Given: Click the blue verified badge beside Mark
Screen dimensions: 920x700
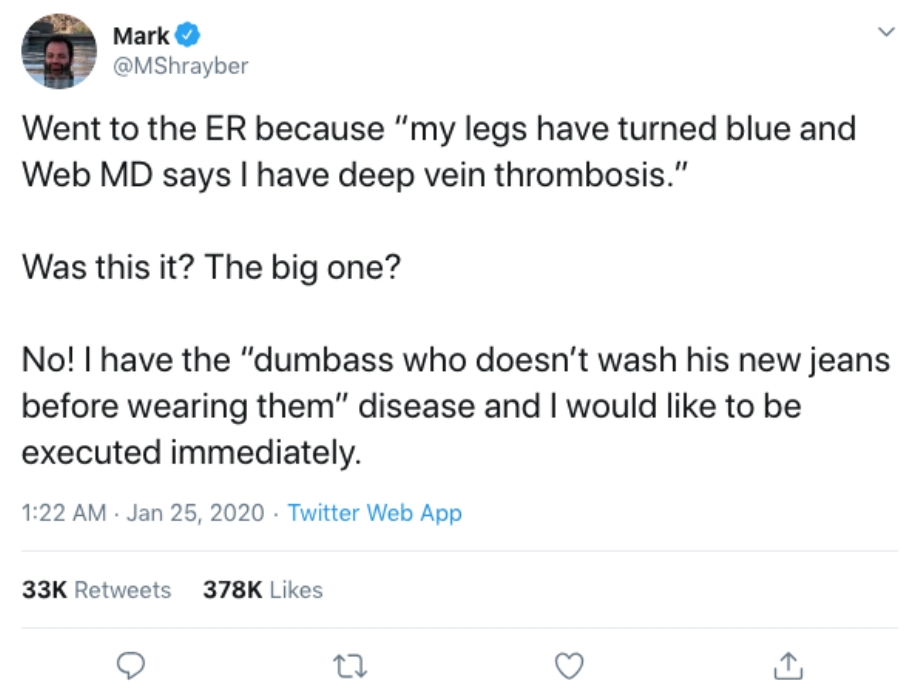Looking at the screenshot, I should coord(188,37).
